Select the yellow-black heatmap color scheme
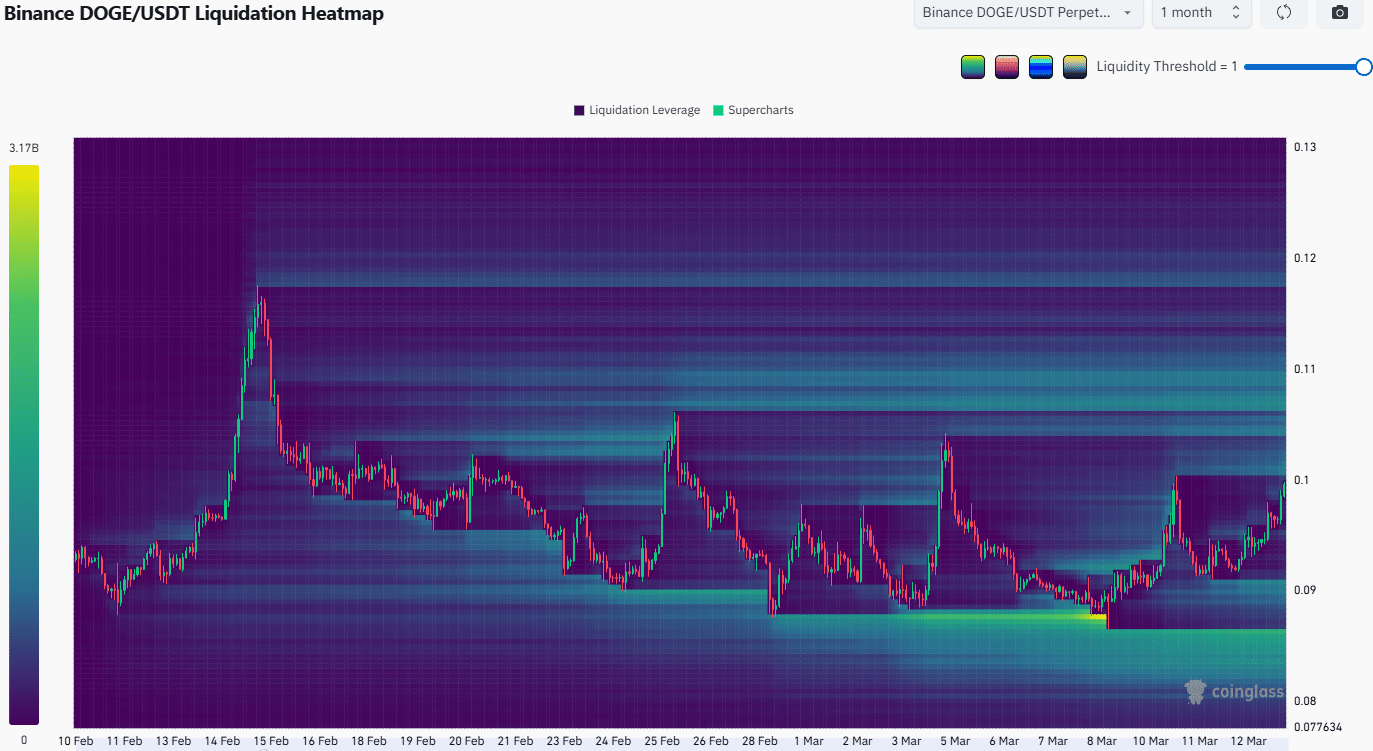Viewport: 1373px width, 751px height. pos(1074,66)
